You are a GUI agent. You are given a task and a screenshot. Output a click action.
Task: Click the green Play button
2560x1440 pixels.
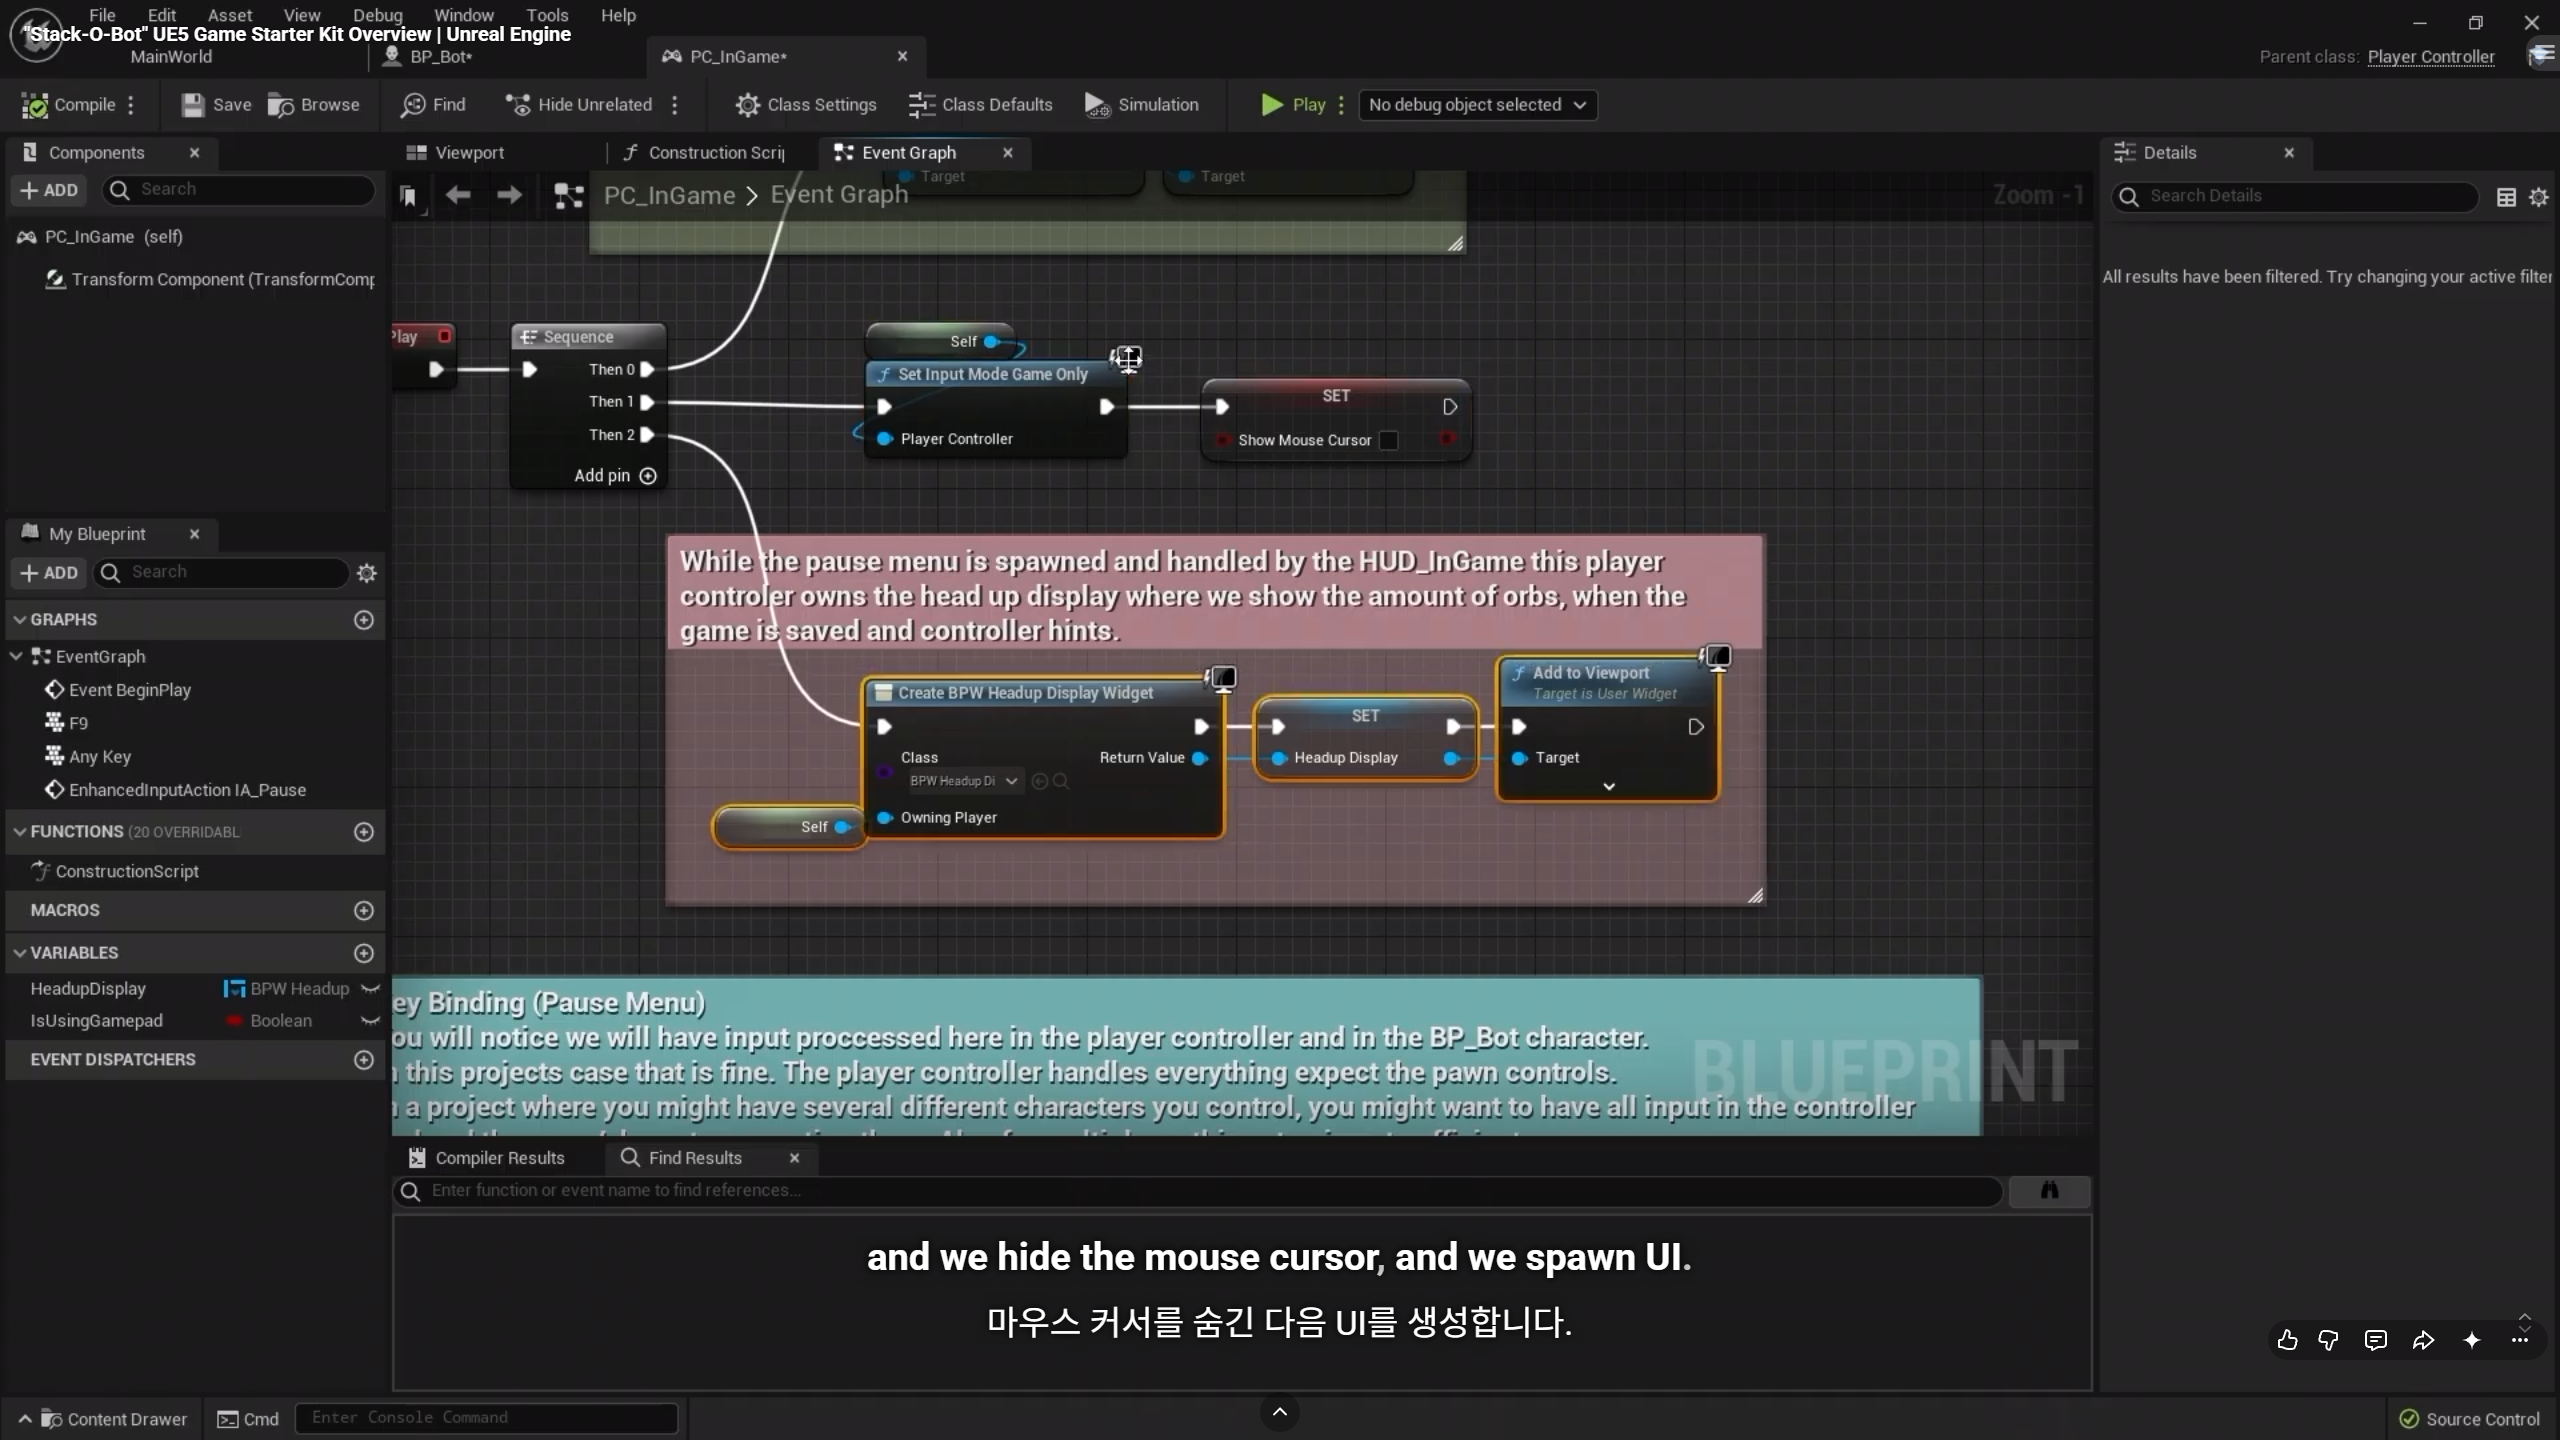coord(1293,105)
